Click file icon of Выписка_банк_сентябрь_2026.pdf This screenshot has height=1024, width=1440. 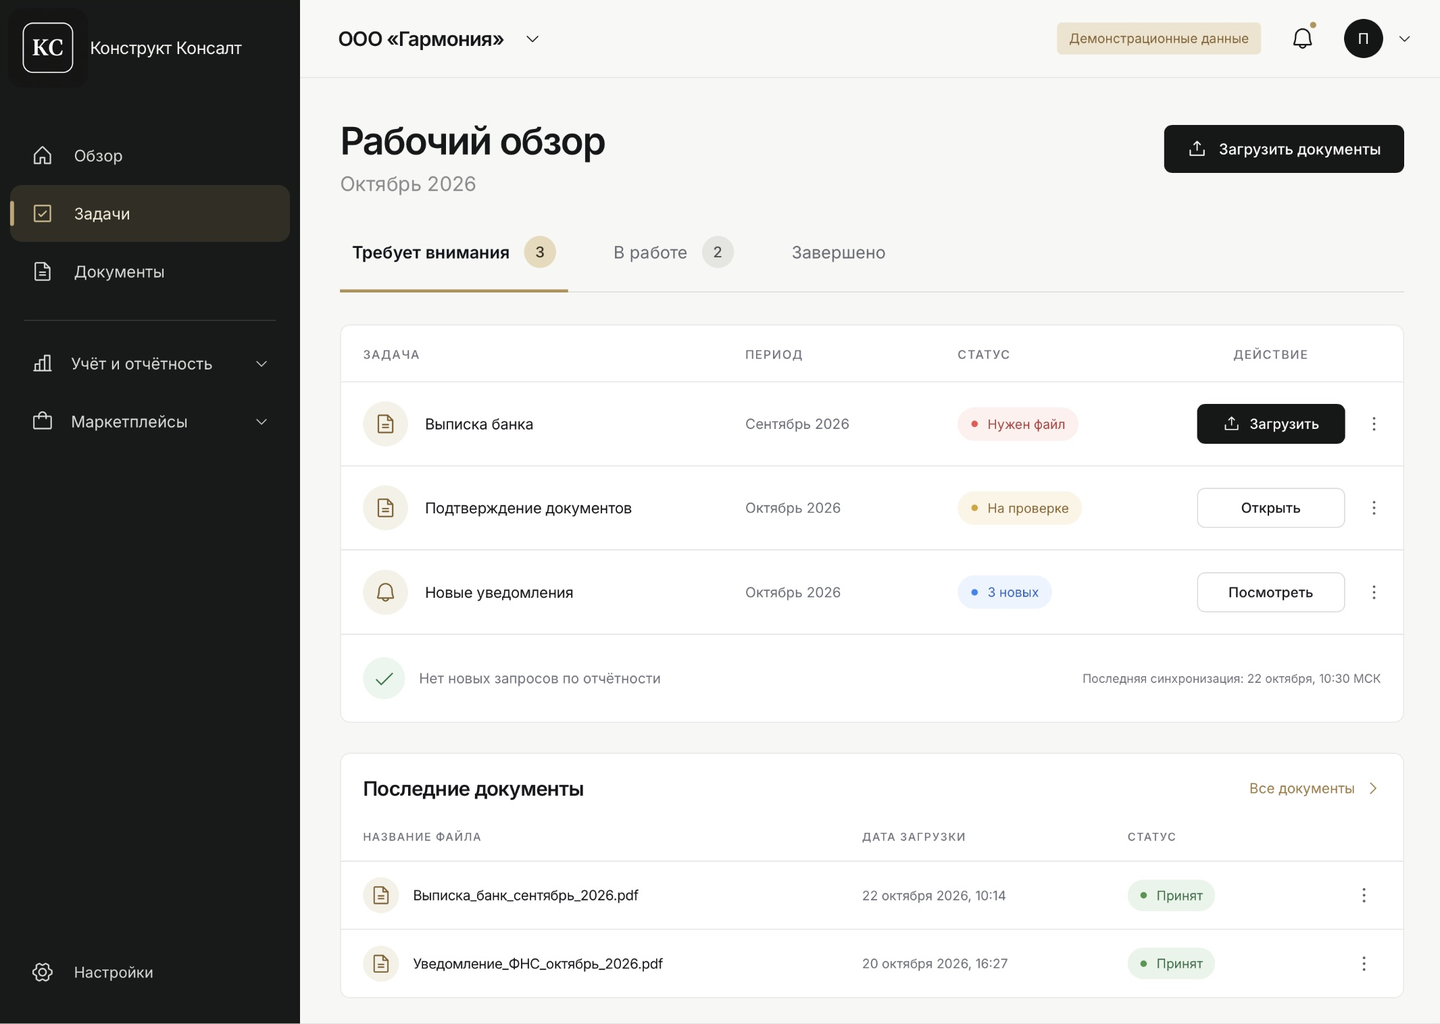[x=381, y=895]
